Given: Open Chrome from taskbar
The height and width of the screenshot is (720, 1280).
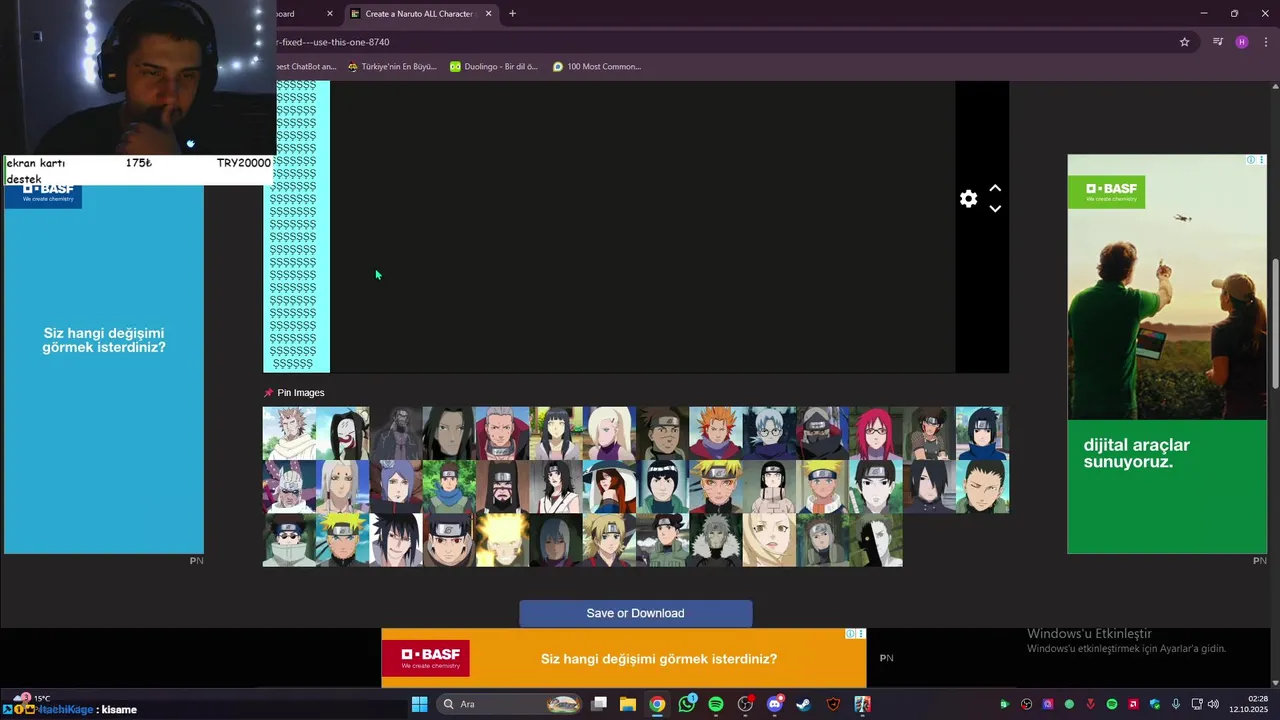Looking at the screenshot, I should click(x=657, y=704).
